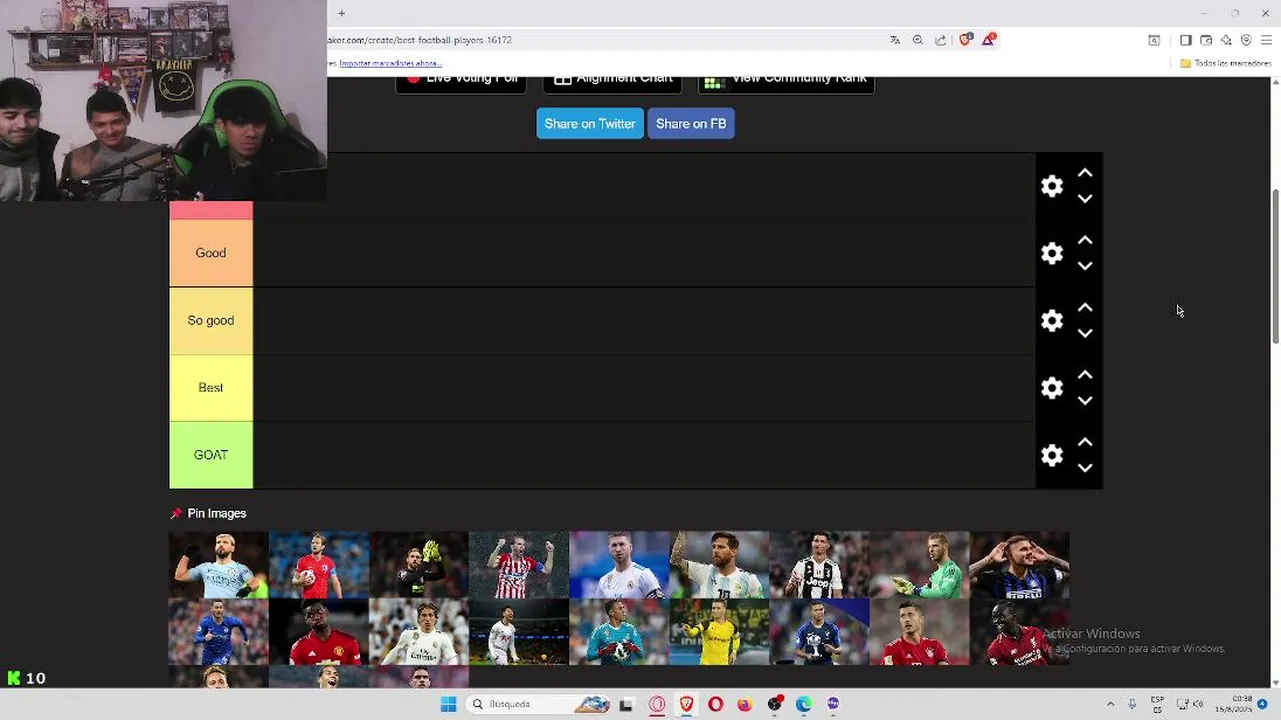Screen dimensions: 1281x720
Task: Open Brave Shields lion icon
Action: (x=965, y=40)
